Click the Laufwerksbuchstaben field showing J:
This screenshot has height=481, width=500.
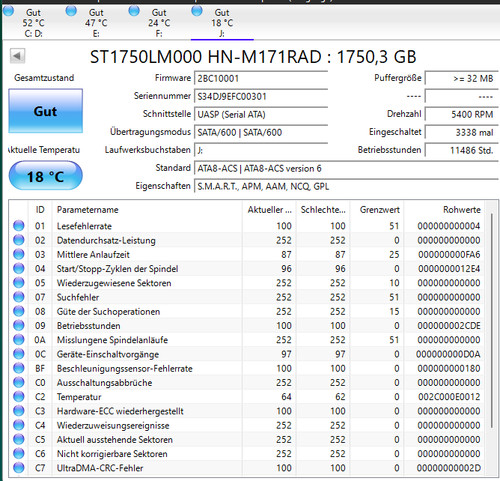[261, 150]
